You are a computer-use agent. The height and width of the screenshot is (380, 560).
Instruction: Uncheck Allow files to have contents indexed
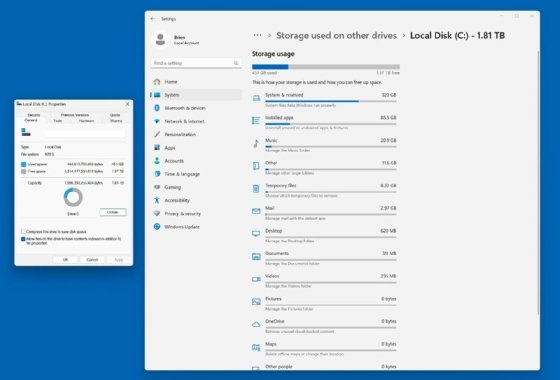pos(23,239)
